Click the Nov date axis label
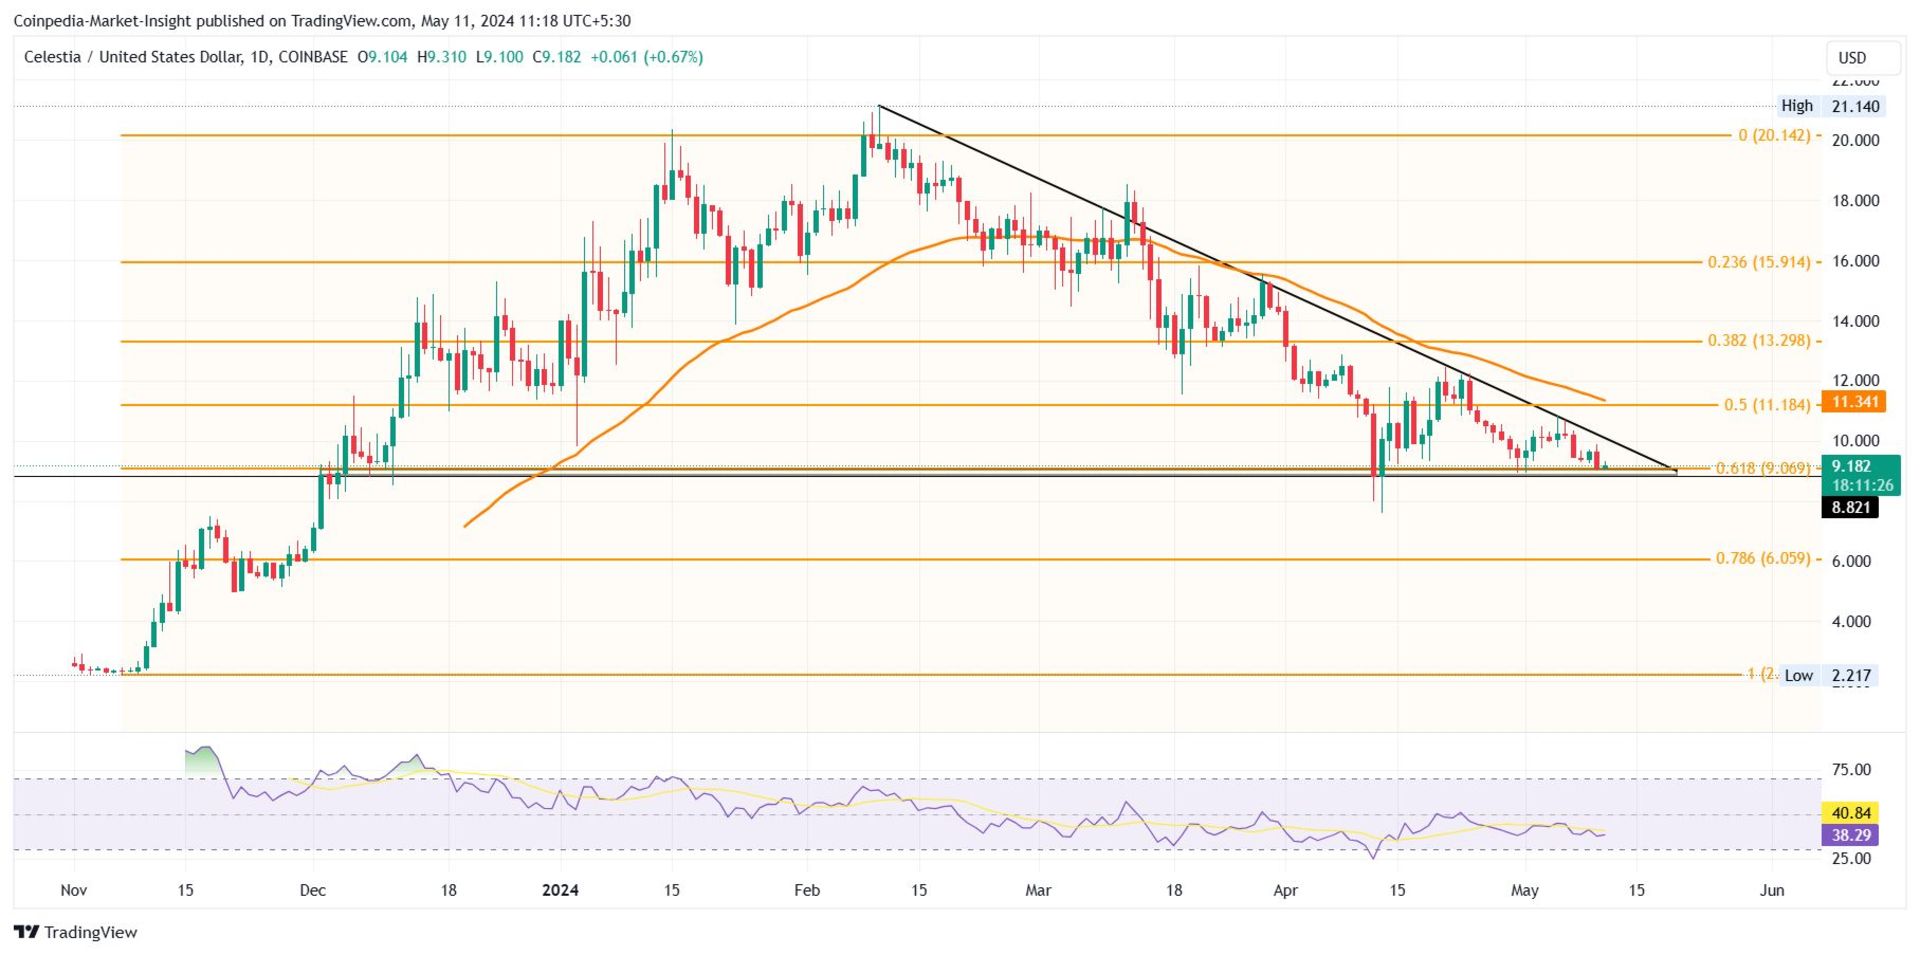The height and width of the screenshot is (955, 1920). click(74, 890)
